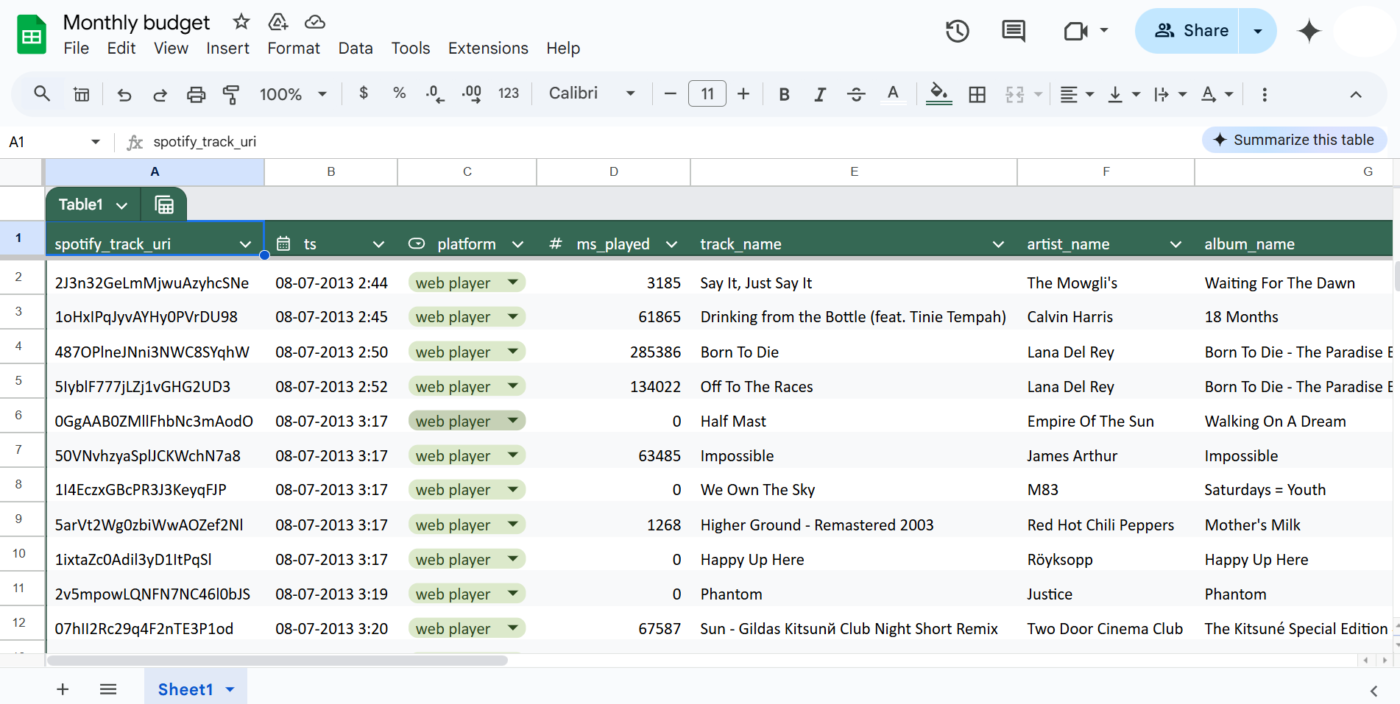Click the Share button
This screenshot has height=704, width=1400.
tap(1188, 31)
